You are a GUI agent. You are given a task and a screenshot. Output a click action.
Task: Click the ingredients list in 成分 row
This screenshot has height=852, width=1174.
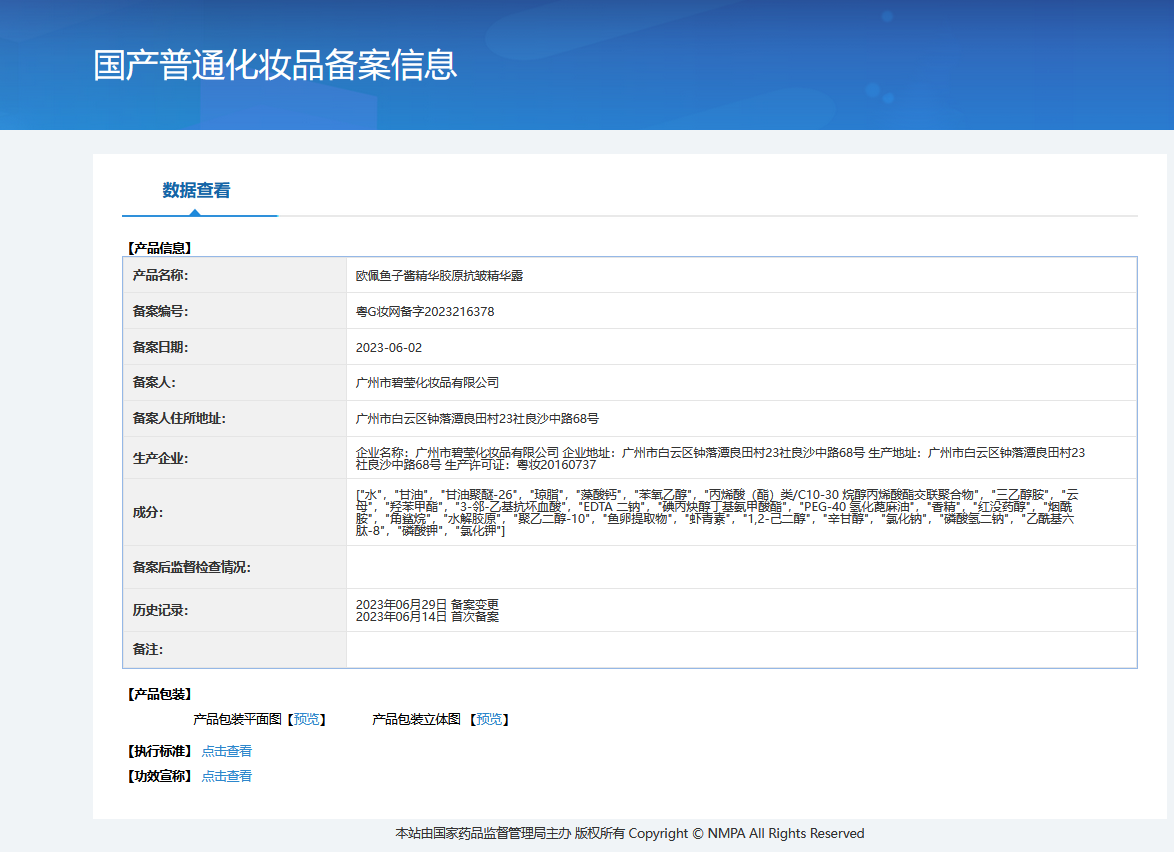[x=717, y=512]
